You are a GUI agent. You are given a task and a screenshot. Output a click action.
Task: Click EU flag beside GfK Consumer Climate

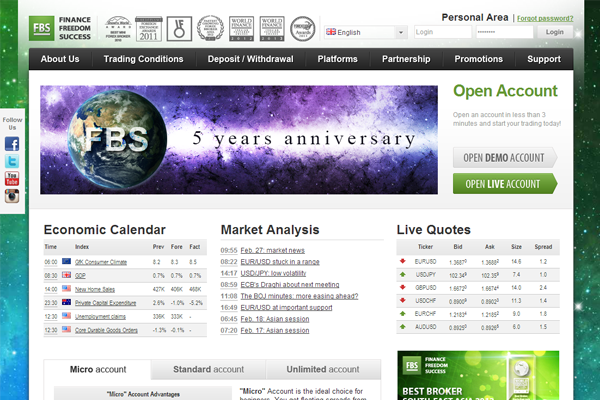pyautogui.click(x=67, y=261)
